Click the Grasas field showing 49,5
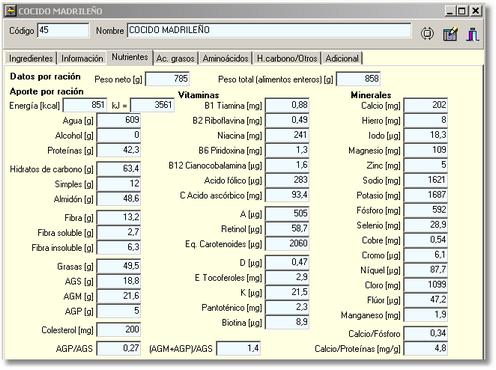Image resolution: width=496 pixels, height=370 pixels. pos(119,266)
